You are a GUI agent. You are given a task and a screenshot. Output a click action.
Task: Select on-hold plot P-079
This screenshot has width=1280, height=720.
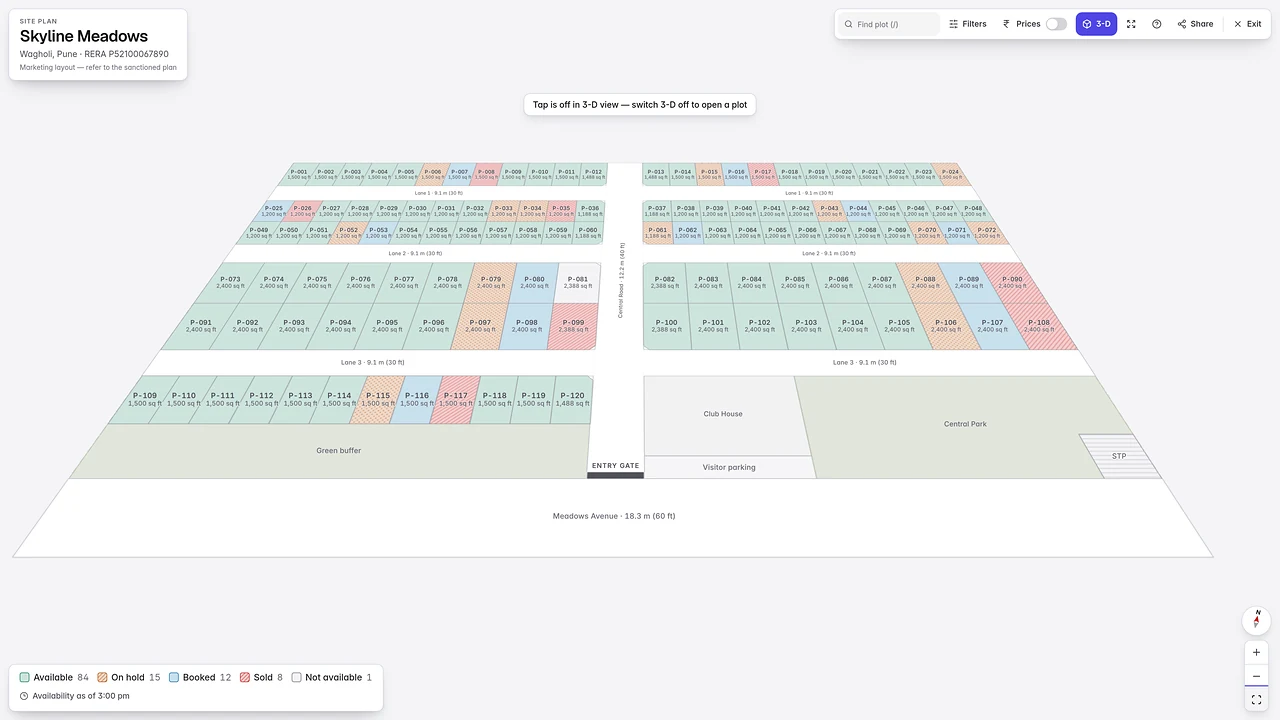point(490,283)
